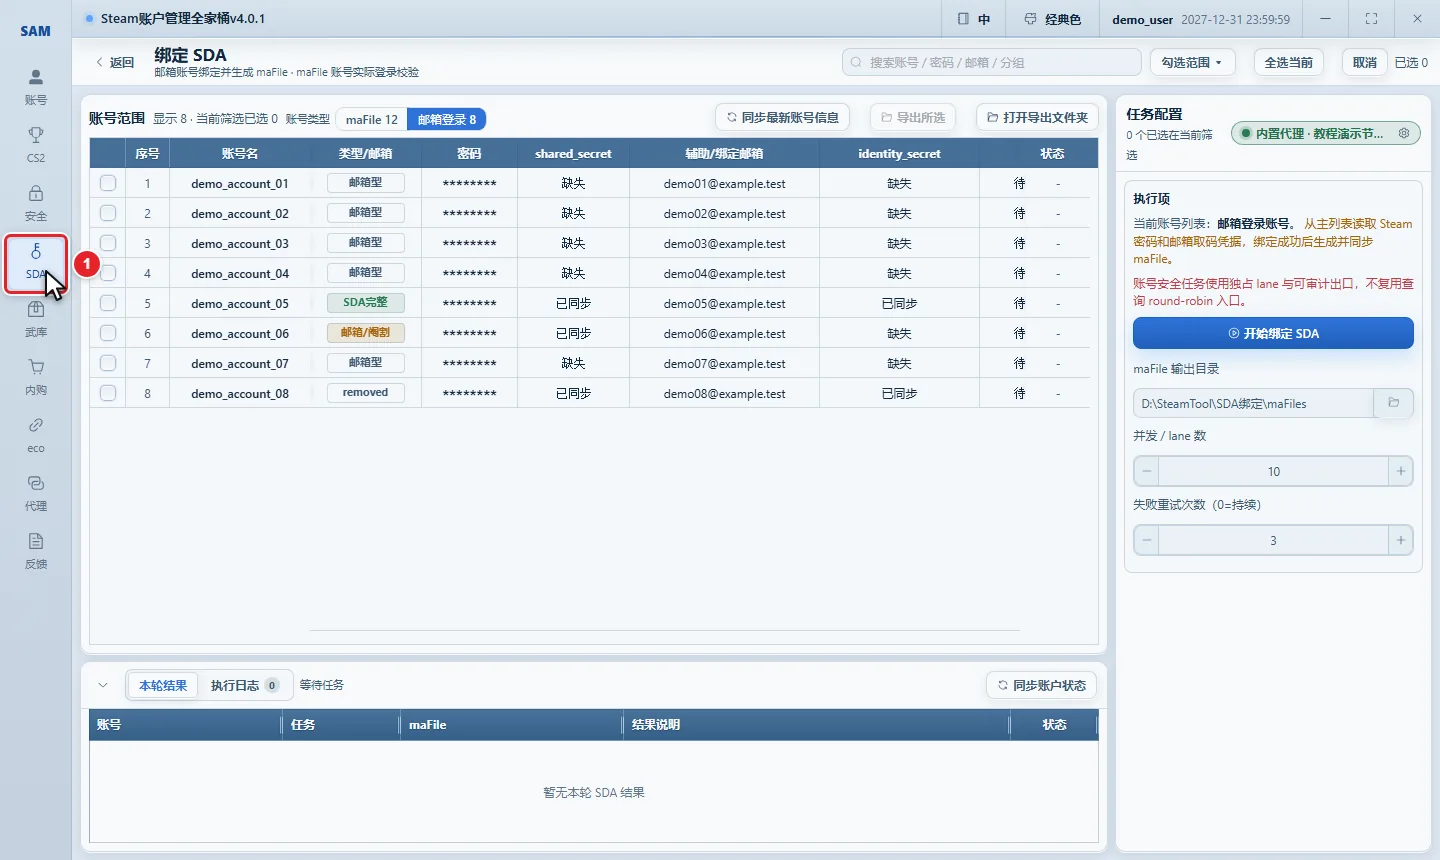Click the account table's horizontal scrollbar

(x=665, y=631)
